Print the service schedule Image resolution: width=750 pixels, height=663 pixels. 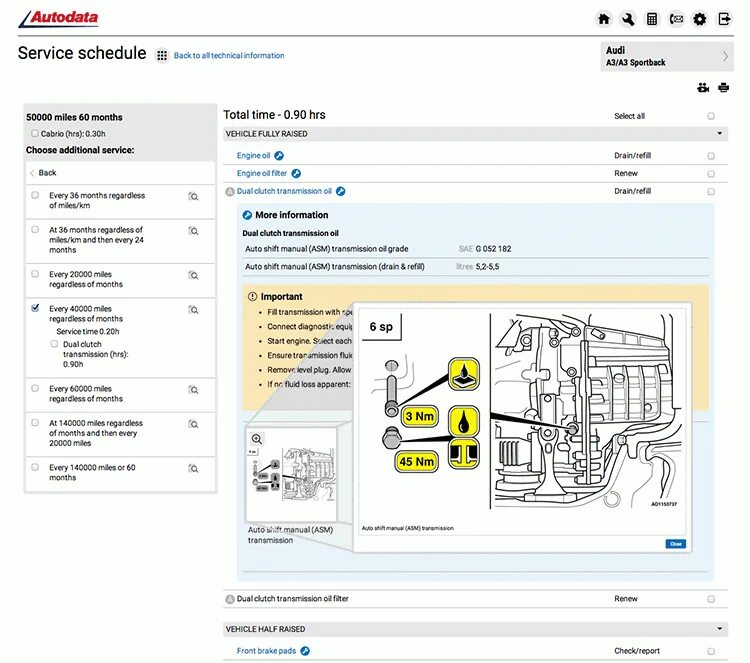(724, 88)
